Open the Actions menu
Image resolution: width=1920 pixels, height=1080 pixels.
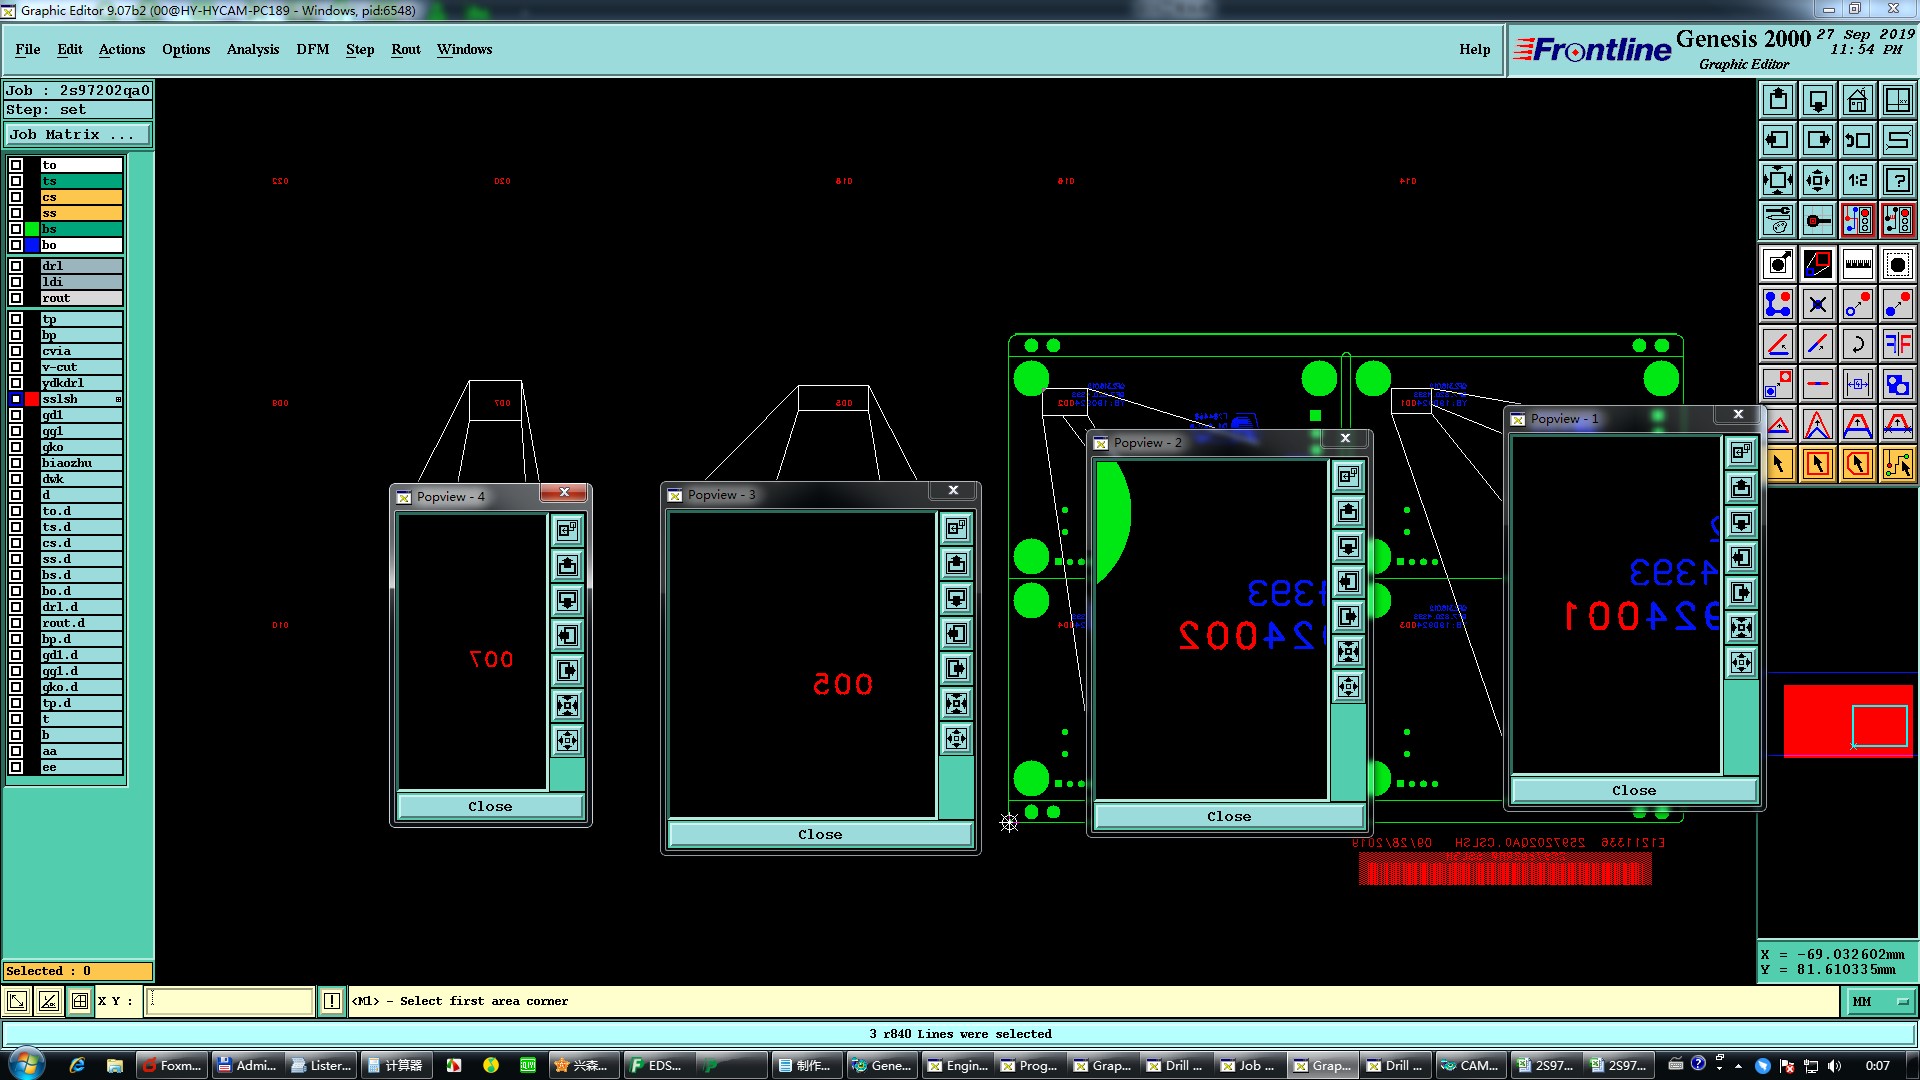122,49
